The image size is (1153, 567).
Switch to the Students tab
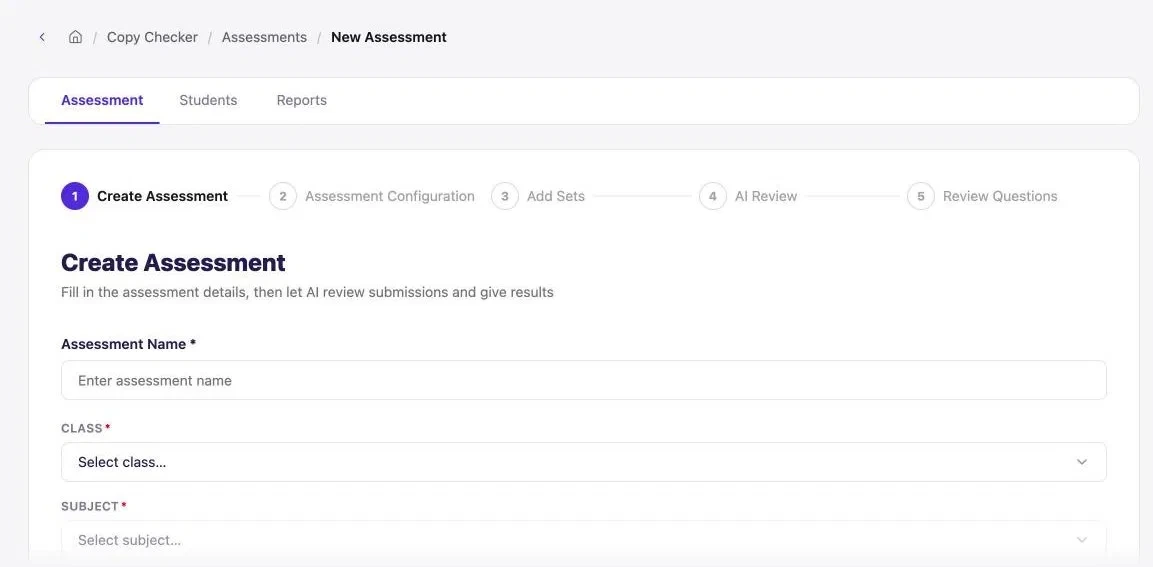tap(208, 100)
